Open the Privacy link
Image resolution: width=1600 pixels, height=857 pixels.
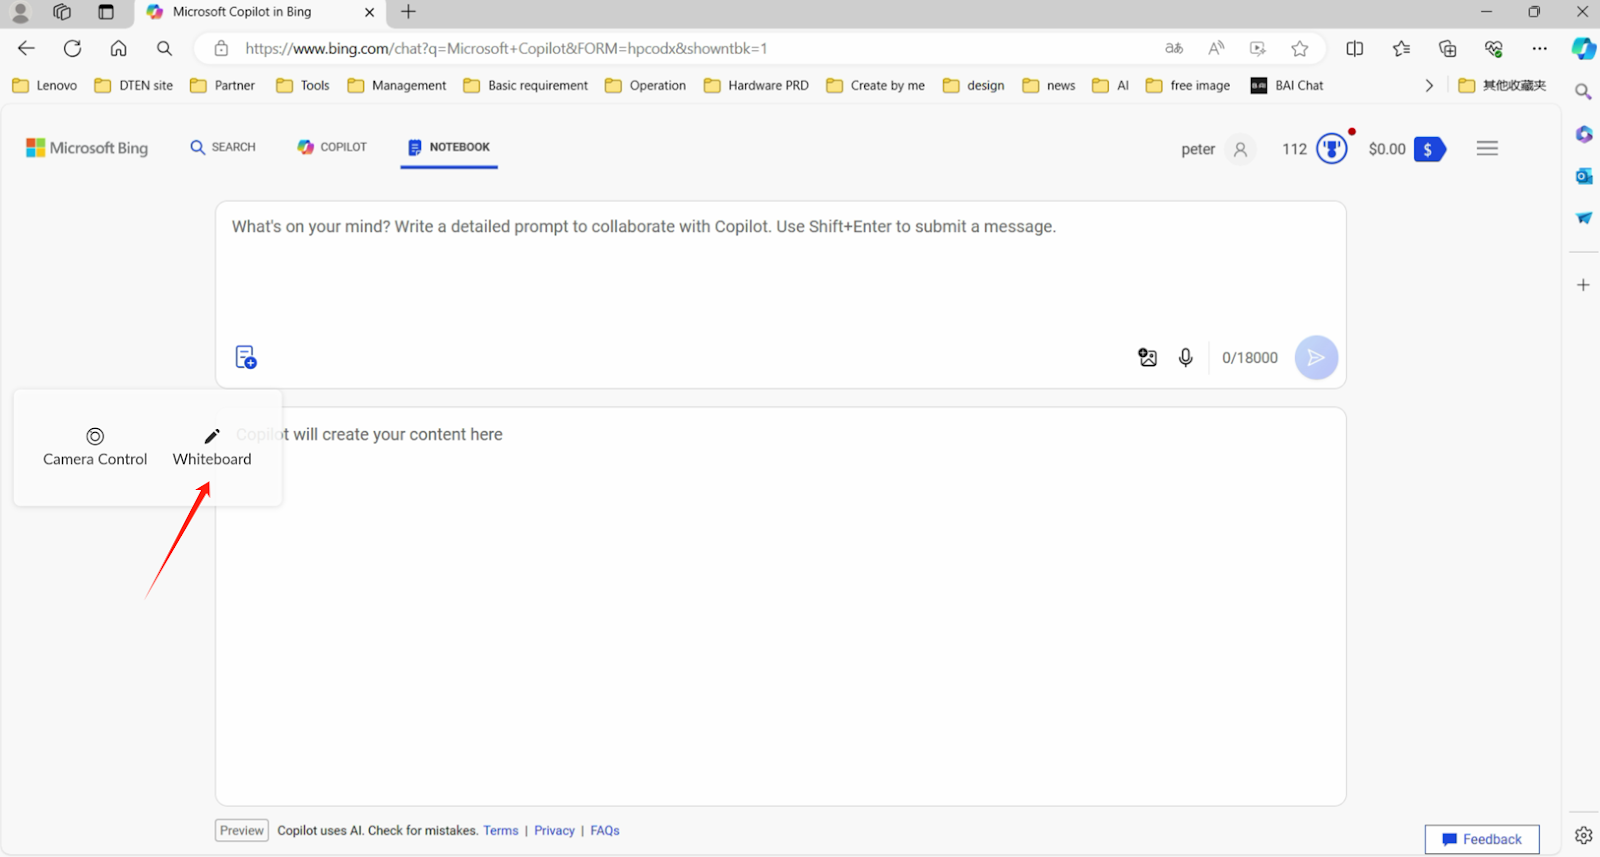pyautogui.click(x=554, y=830)
